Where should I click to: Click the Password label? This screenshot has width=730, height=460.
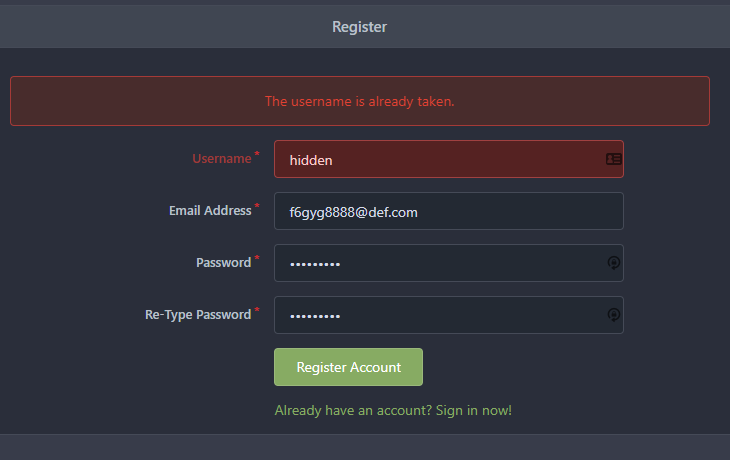coord(223,263)
